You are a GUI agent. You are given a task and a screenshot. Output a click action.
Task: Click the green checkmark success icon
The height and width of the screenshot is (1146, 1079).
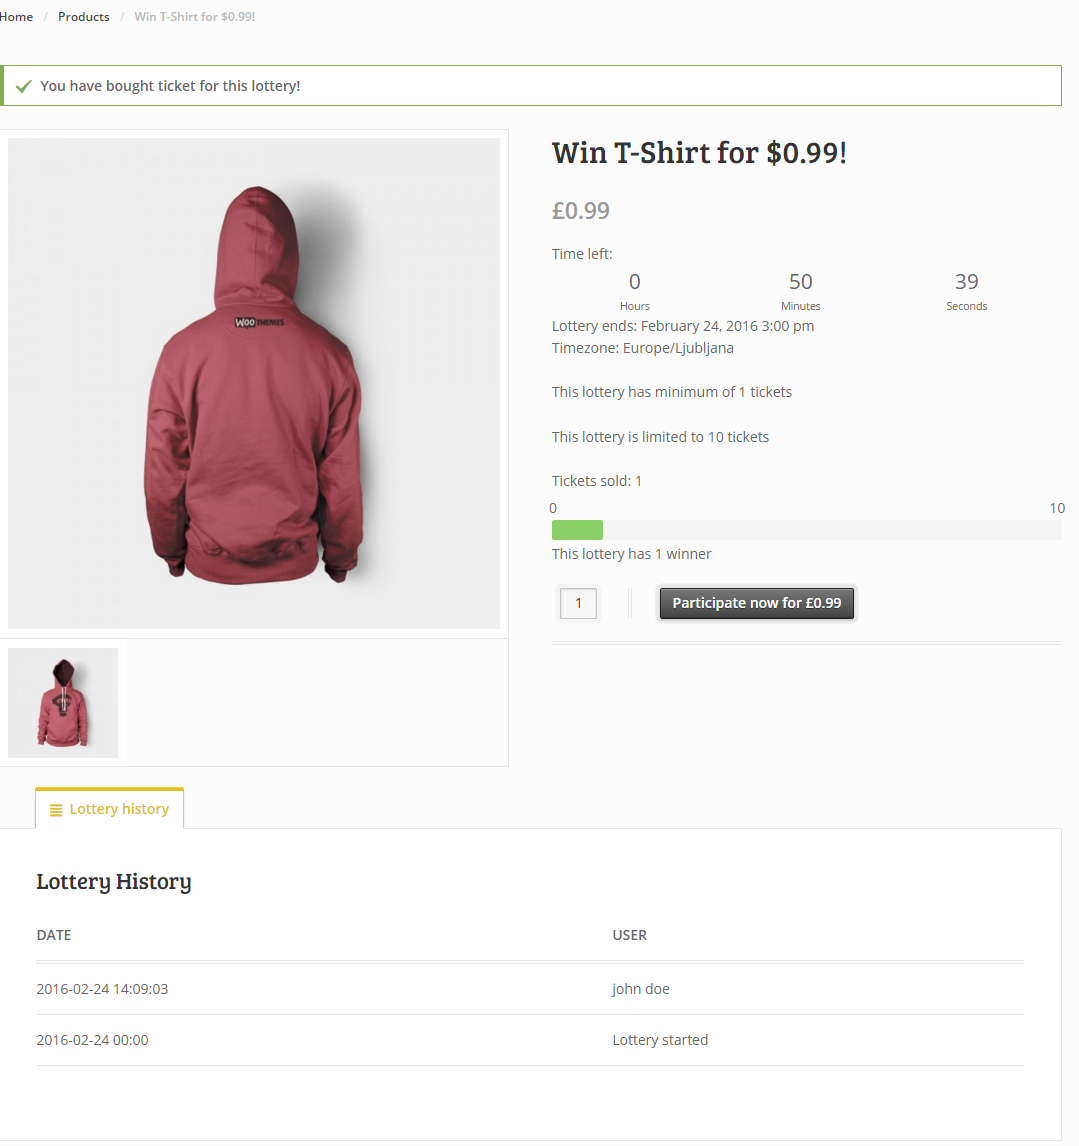click(24, 86)
